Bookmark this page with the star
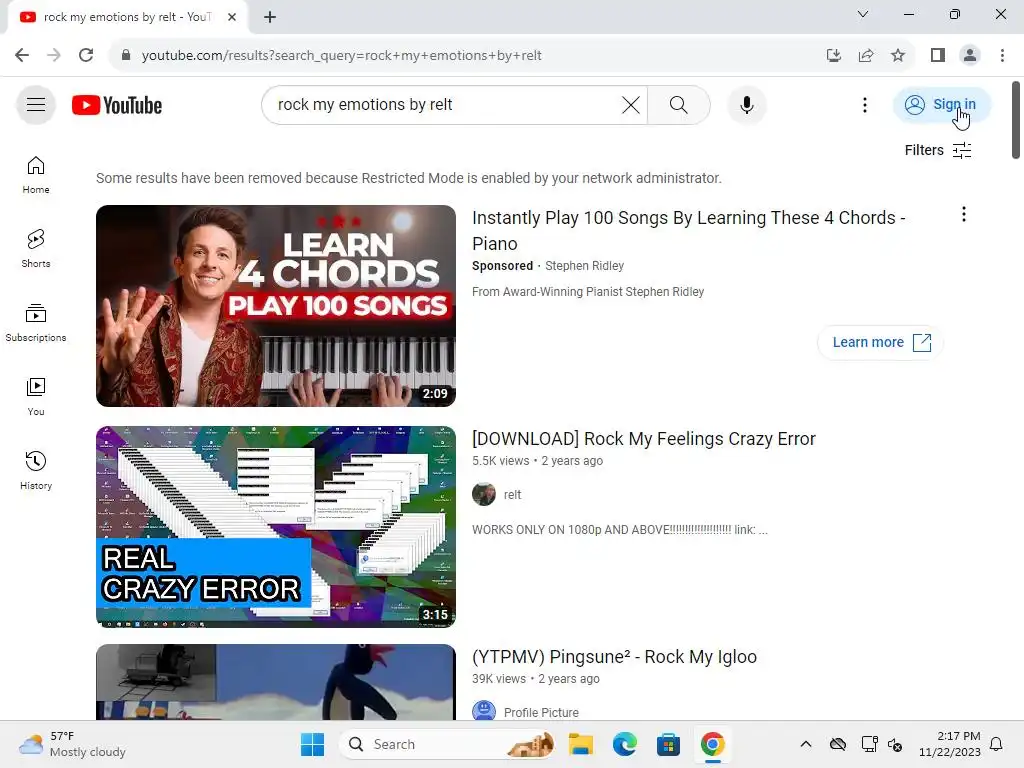This screenshot has height=768, width=1024. tap(898, 56)
